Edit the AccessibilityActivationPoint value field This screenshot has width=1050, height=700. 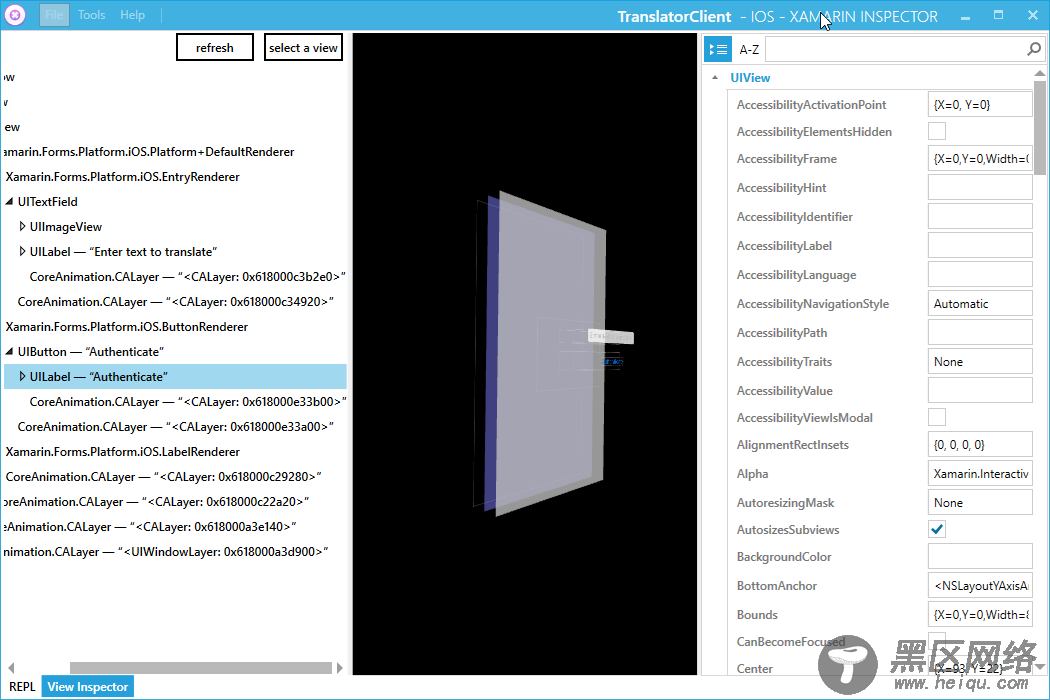coord(980,104)
